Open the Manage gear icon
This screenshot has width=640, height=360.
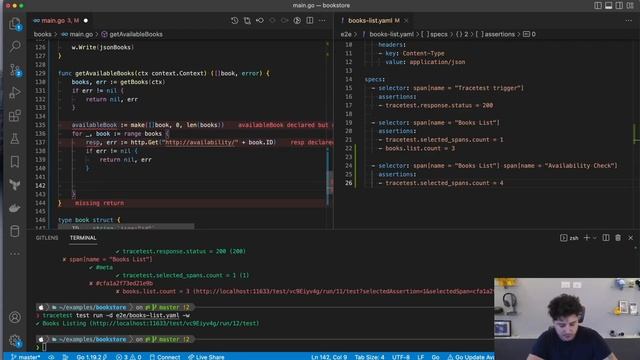pyautogui.click(x=15, y=340)
